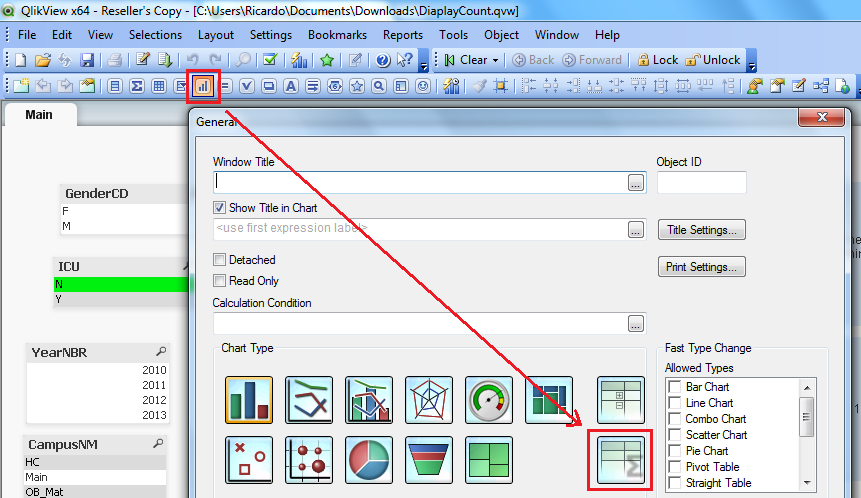Click the Title Settings button
The width and height of the screenshot is (861, 498).
tap(702, 230)
